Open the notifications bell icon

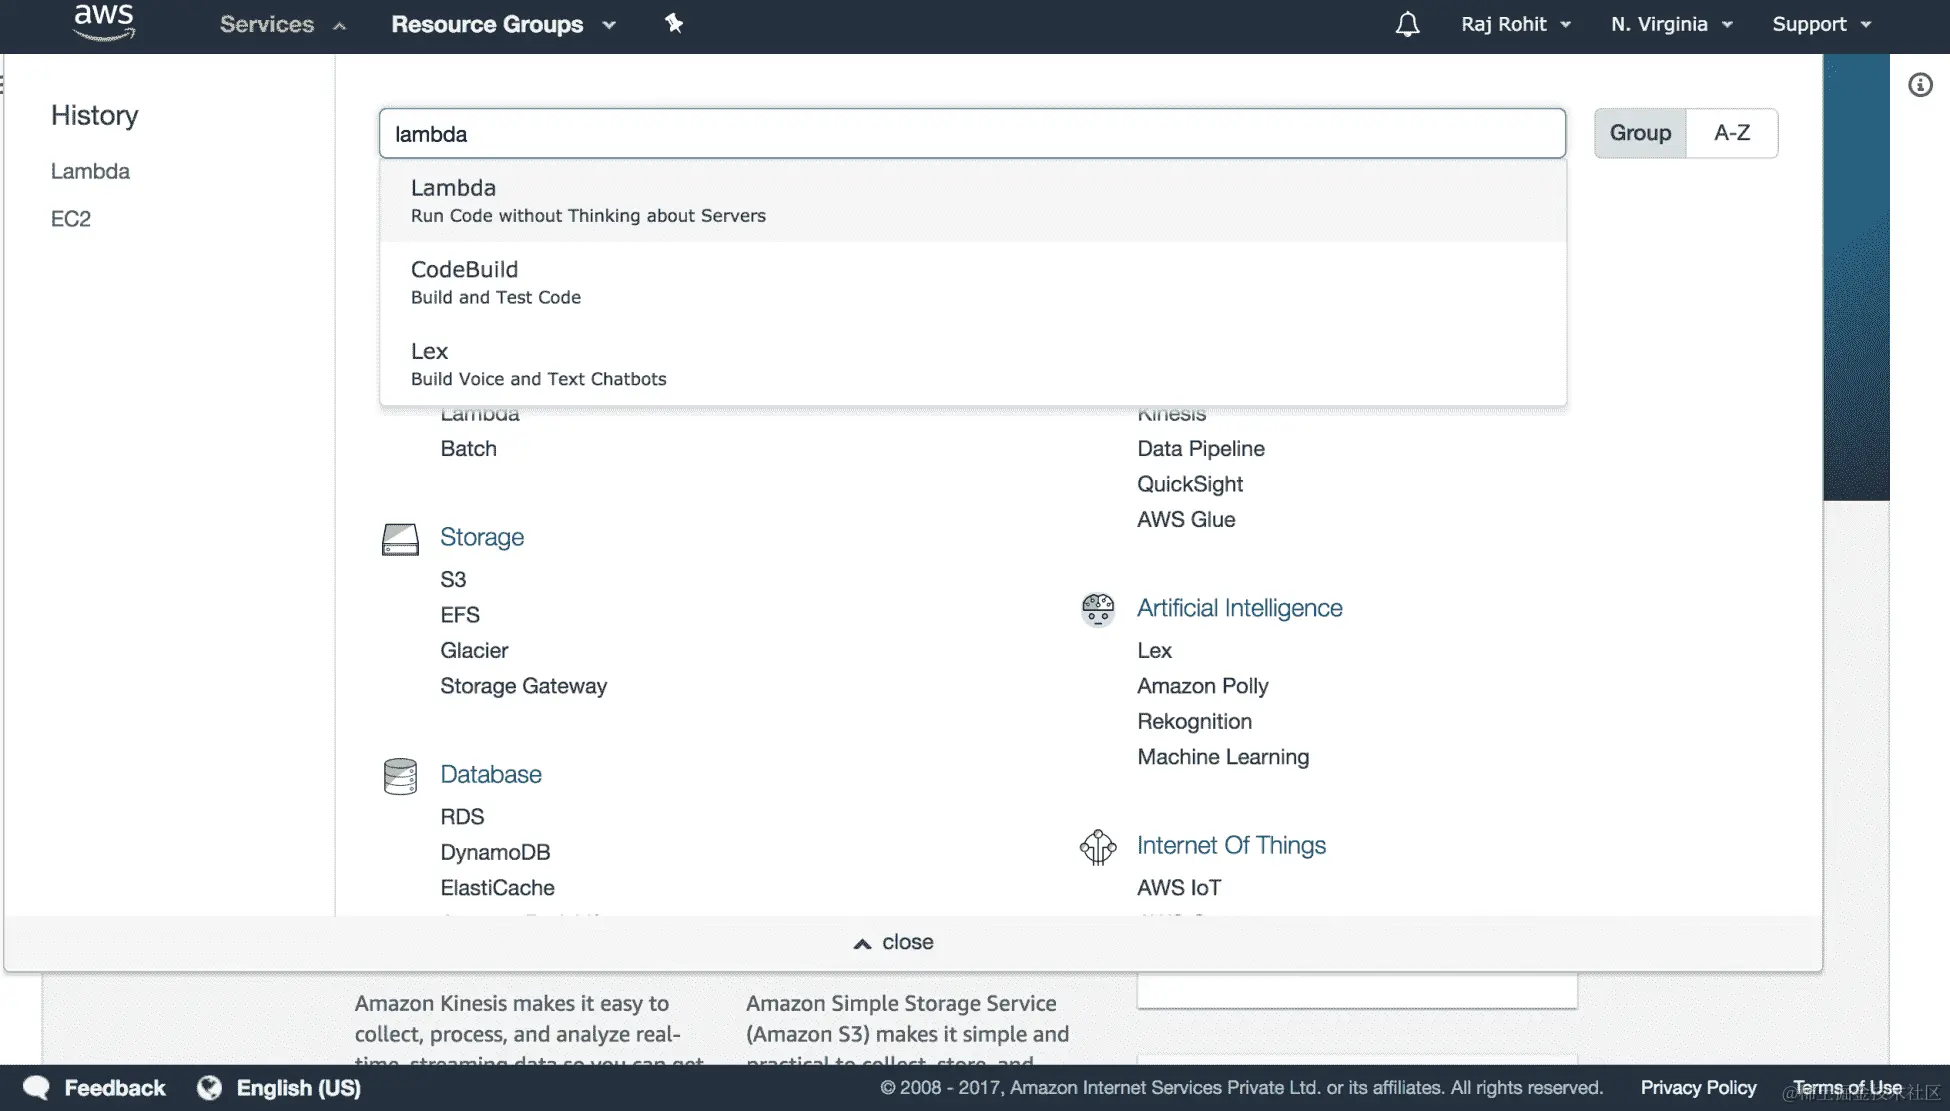click(1407, 24)
